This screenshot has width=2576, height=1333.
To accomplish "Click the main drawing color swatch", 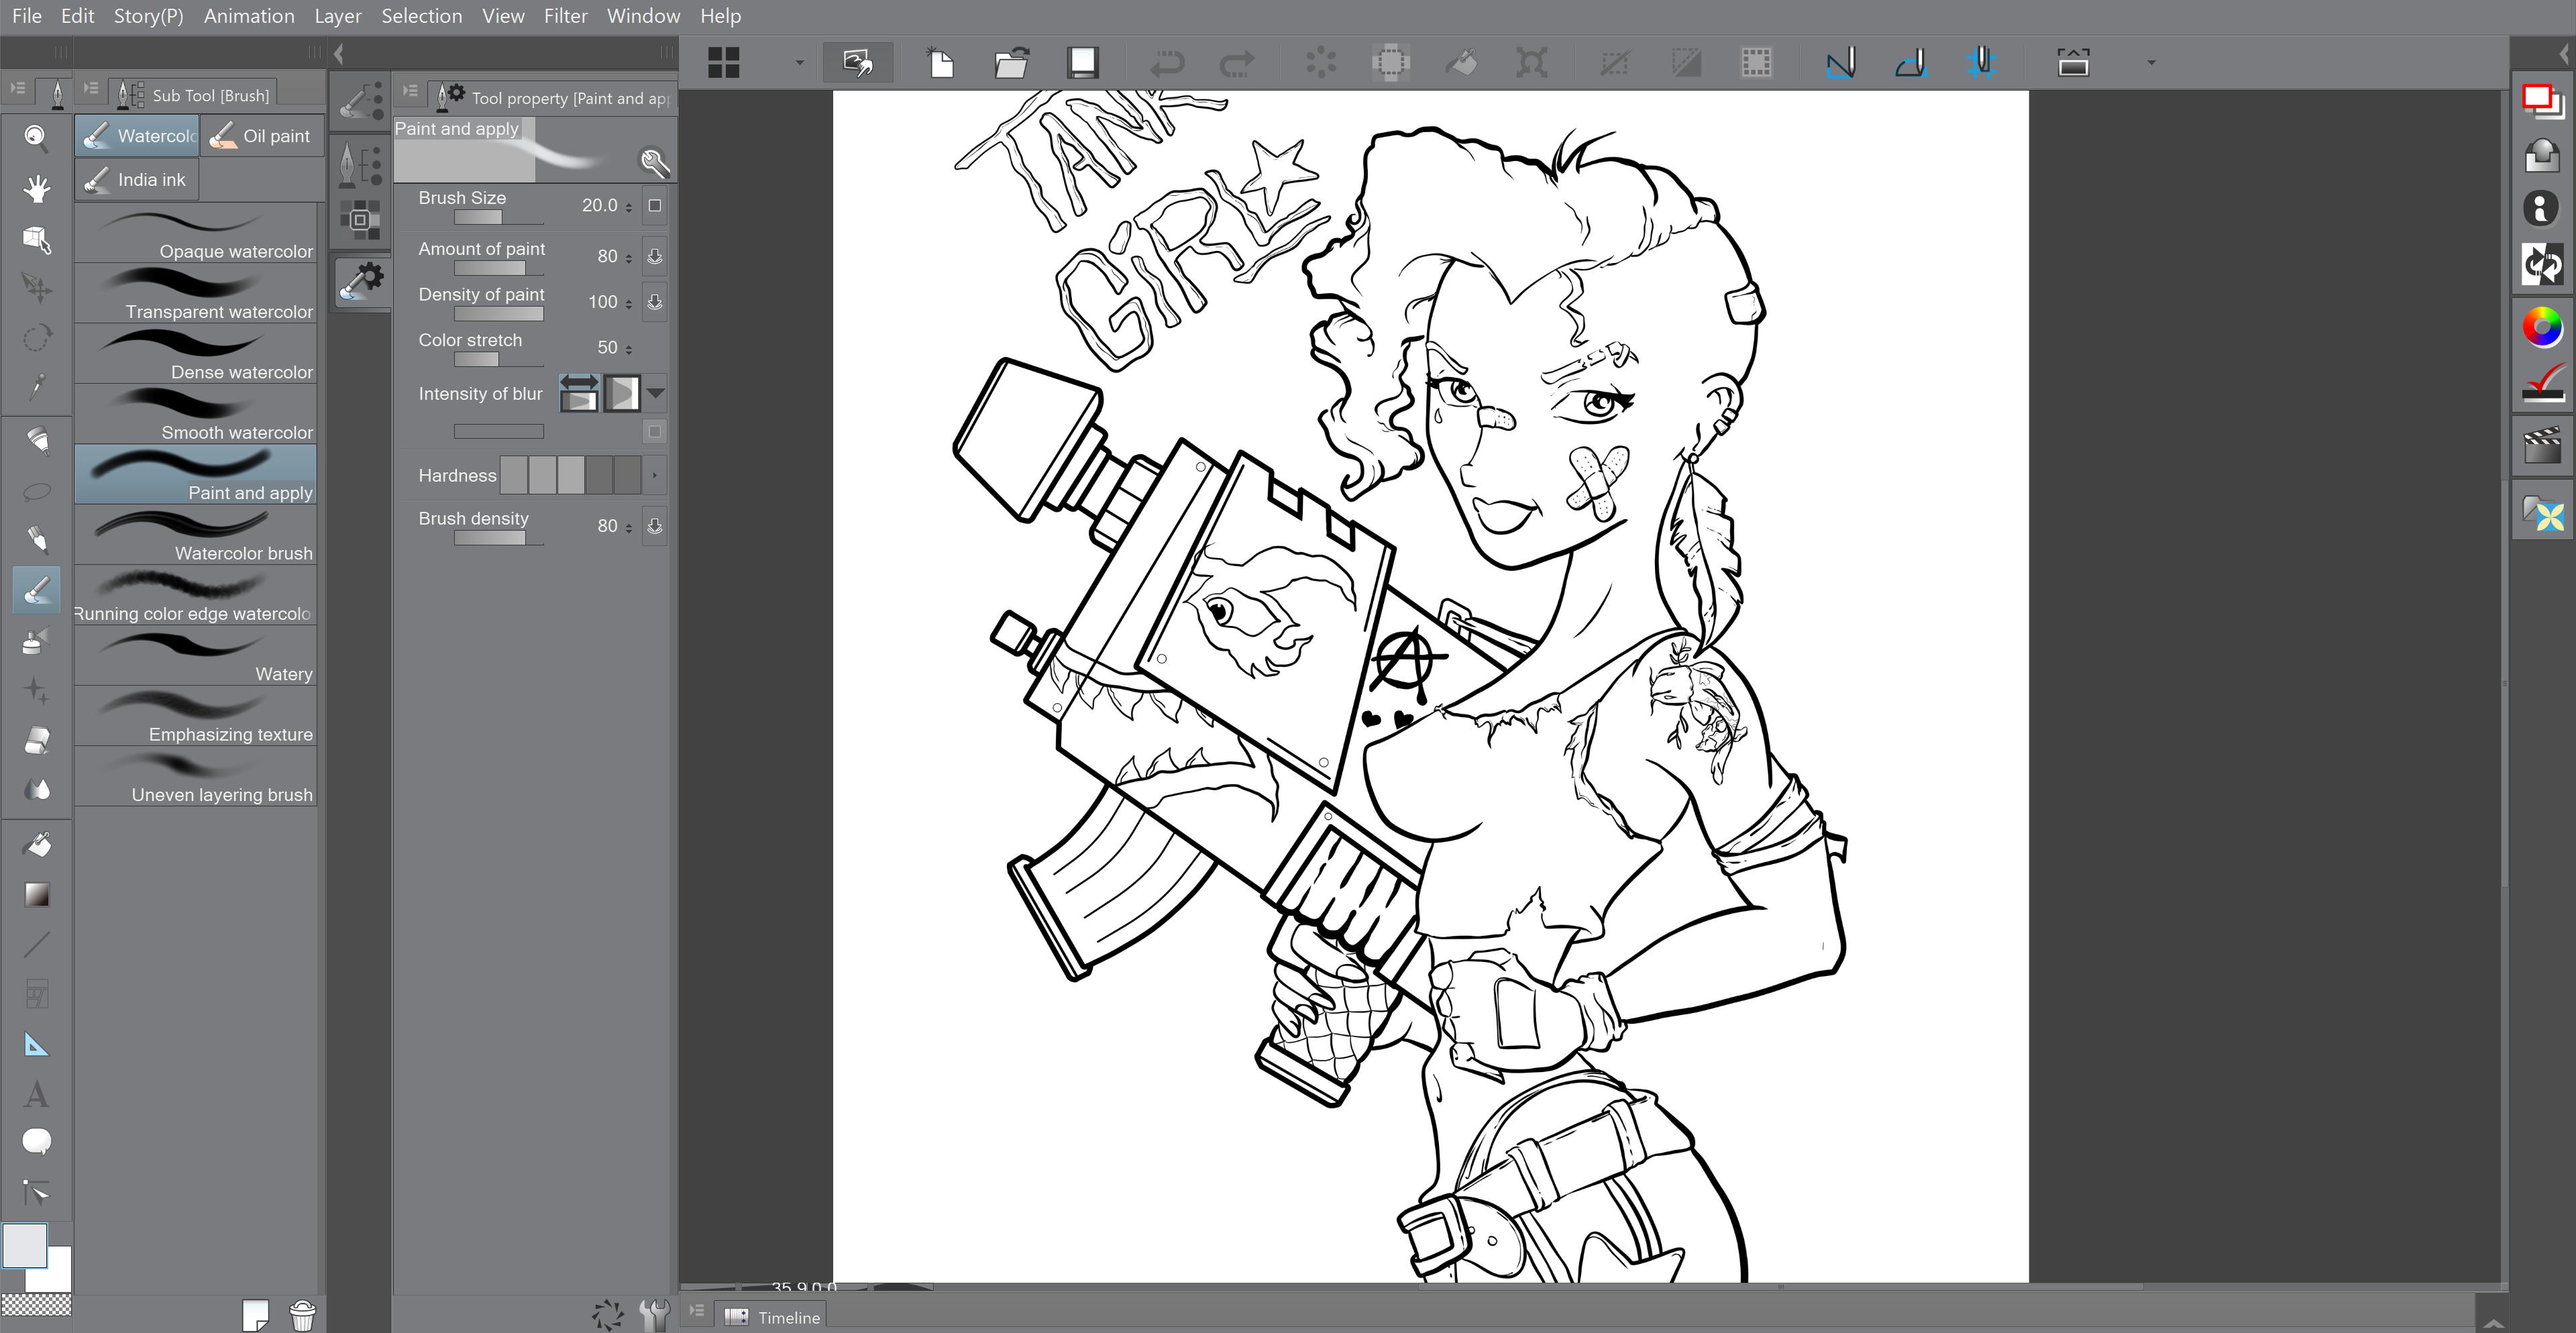I will tap(25, 1245).
